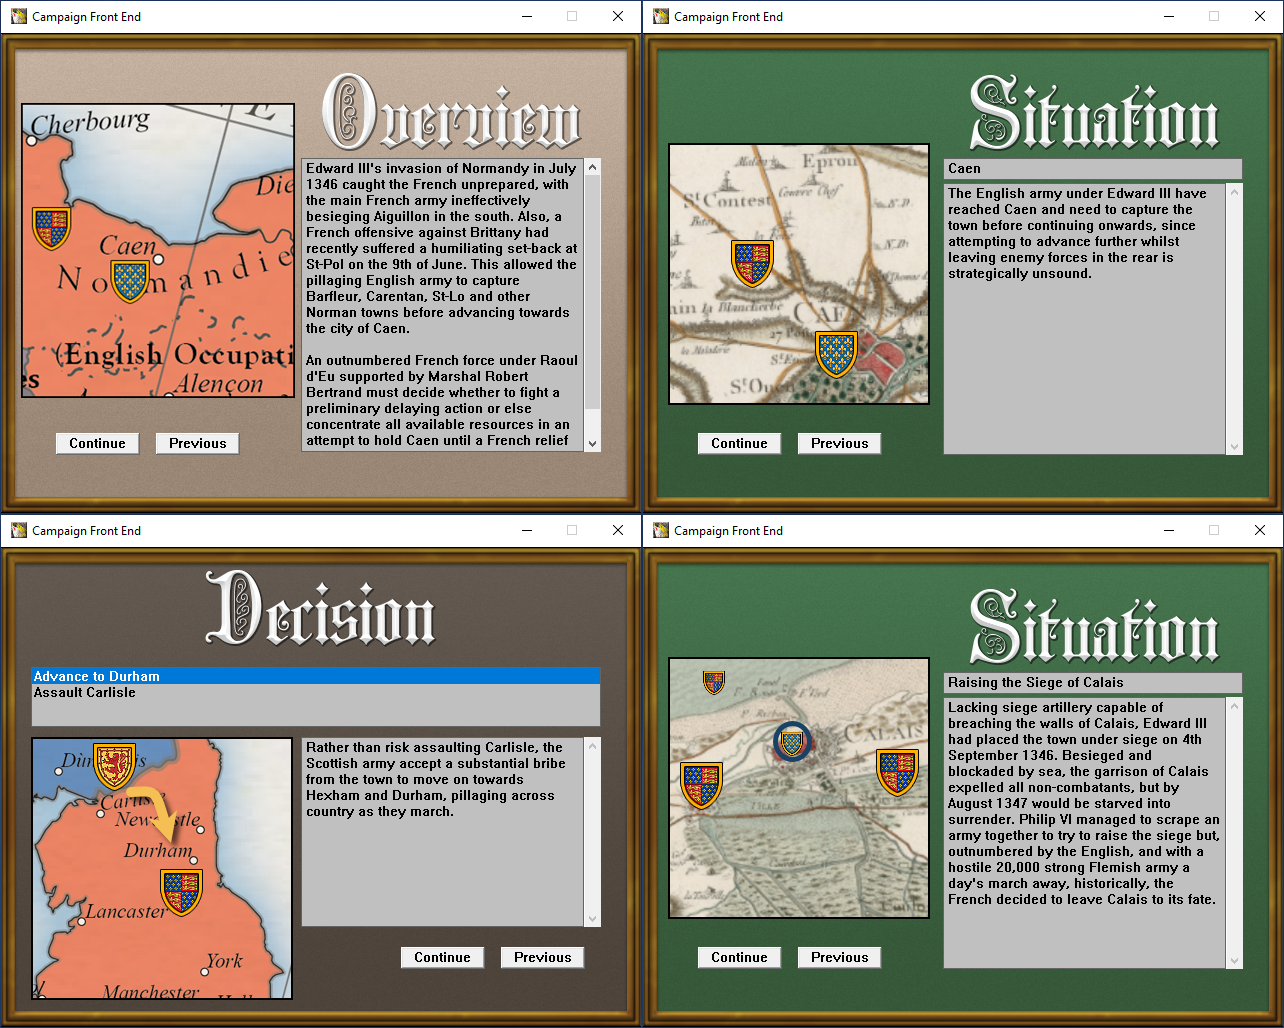The image size is (1284, 1028).
Task: Click the Caen town map thumbnail
Action: point(799,274)
